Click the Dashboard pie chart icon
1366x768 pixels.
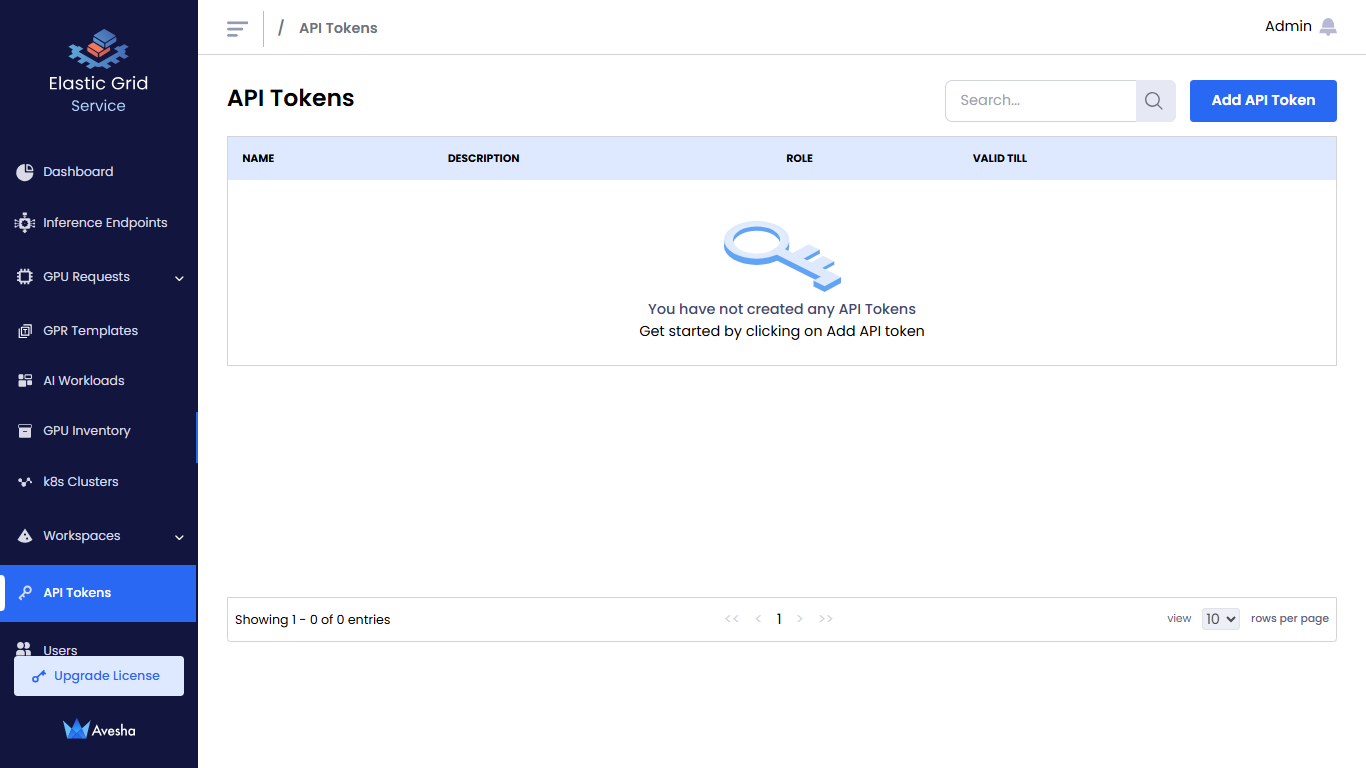coord(25,172)
